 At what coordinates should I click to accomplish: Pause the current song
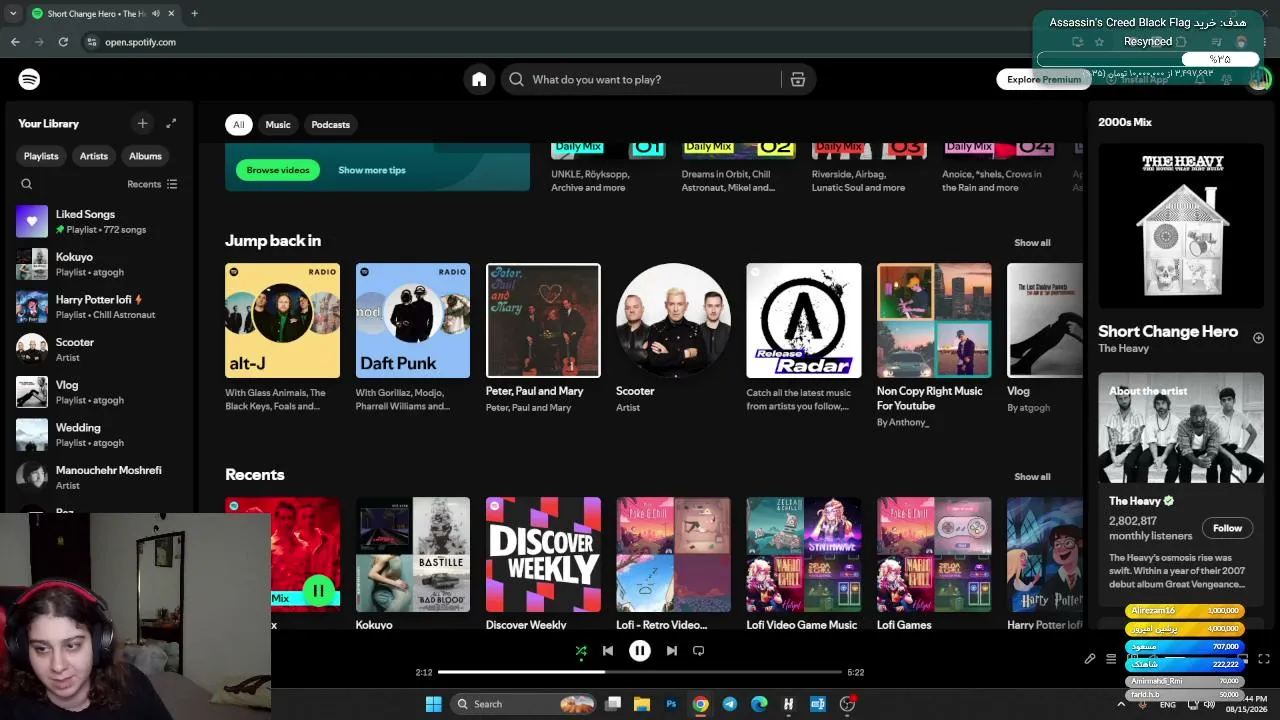click(x=640, y=650)
